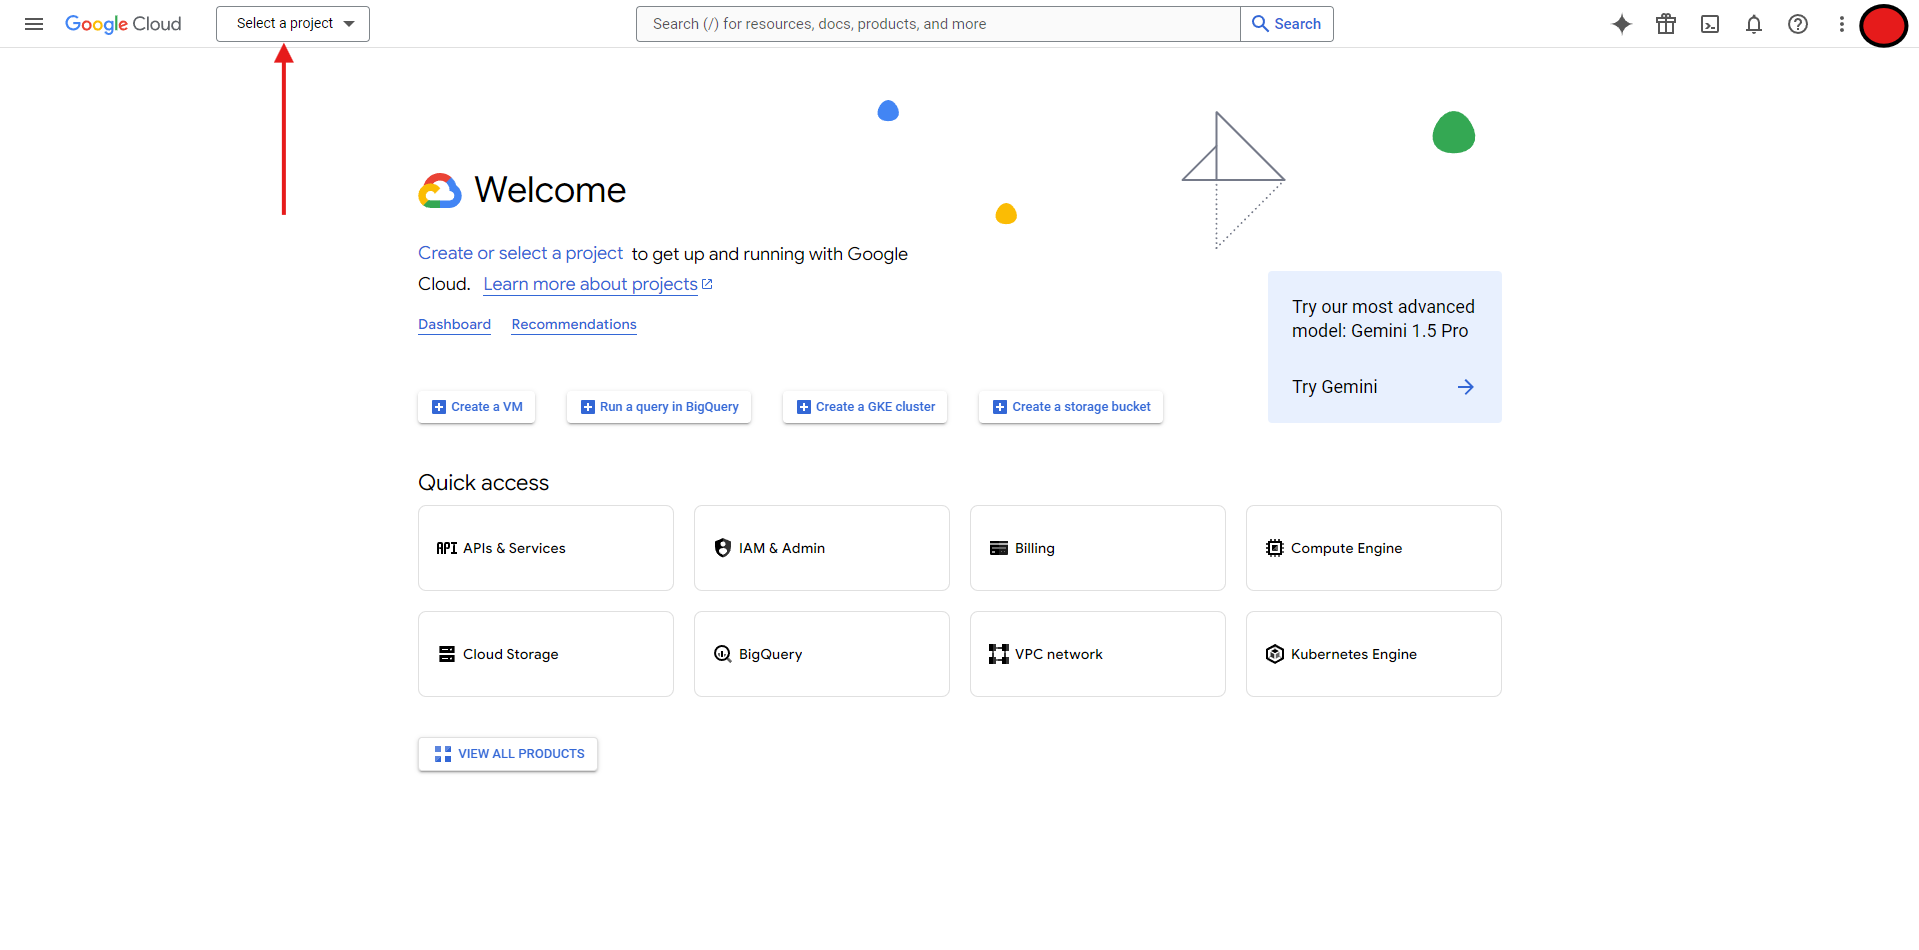
Task: Click the Google Cloud logo
Action: 123,24
